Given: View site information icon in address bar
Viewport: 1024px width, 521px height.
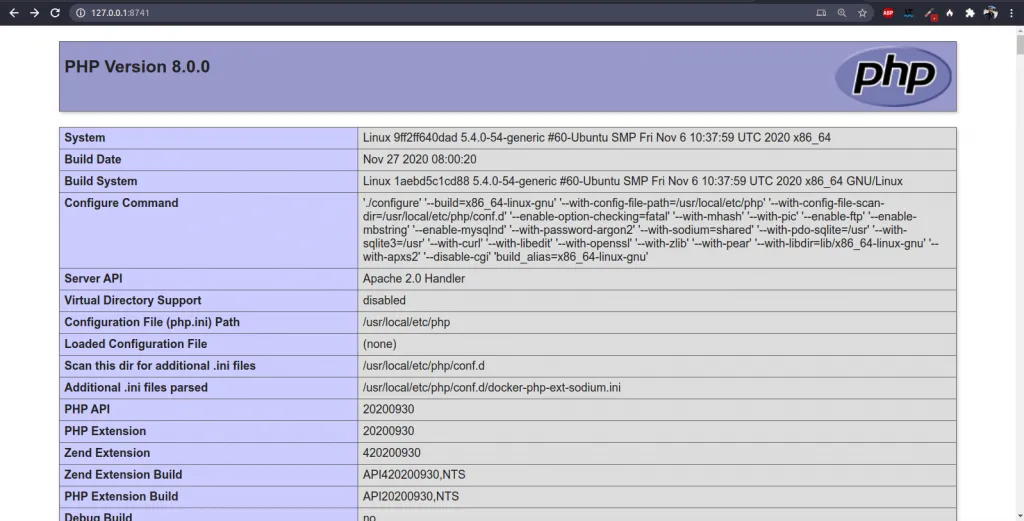Looking at the screenshot, I should tap(82, 13).
